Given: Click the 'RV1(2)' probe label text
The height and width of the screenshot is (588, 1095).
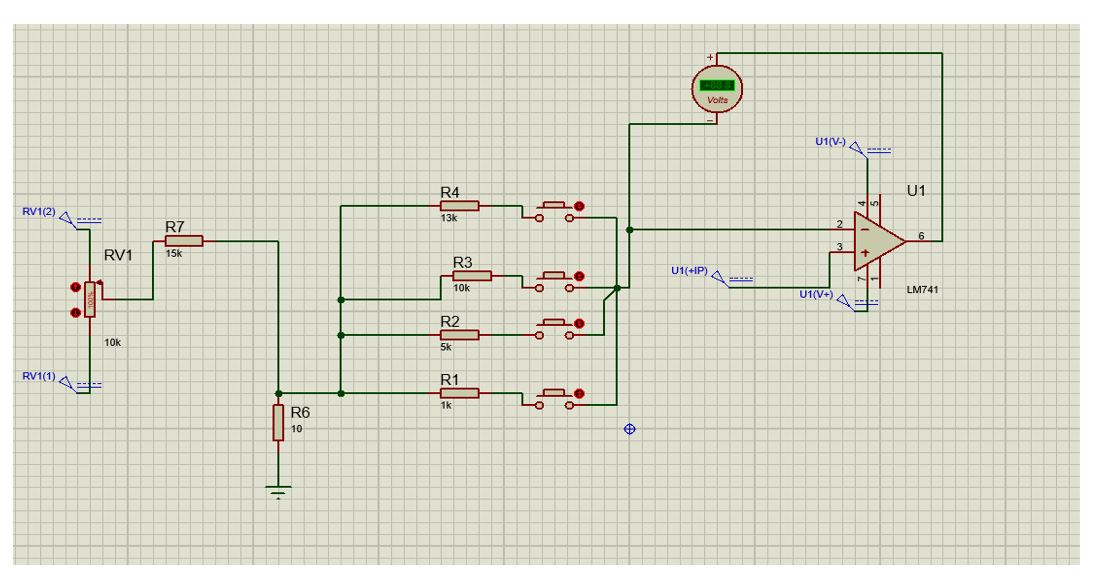Looking at the screenshot, I should tap(39, 212).
